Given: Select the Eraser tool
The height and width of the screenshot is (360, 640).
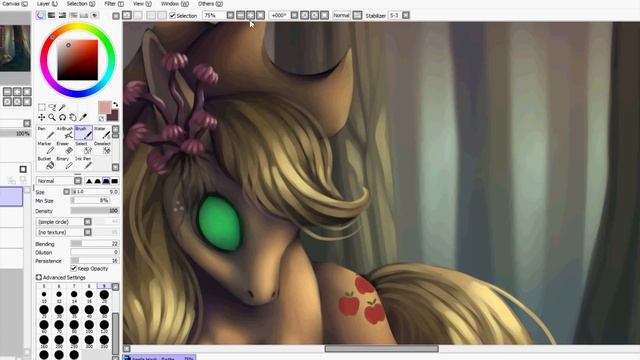Looking at the screenshot, I should click(x=64, y=148).
